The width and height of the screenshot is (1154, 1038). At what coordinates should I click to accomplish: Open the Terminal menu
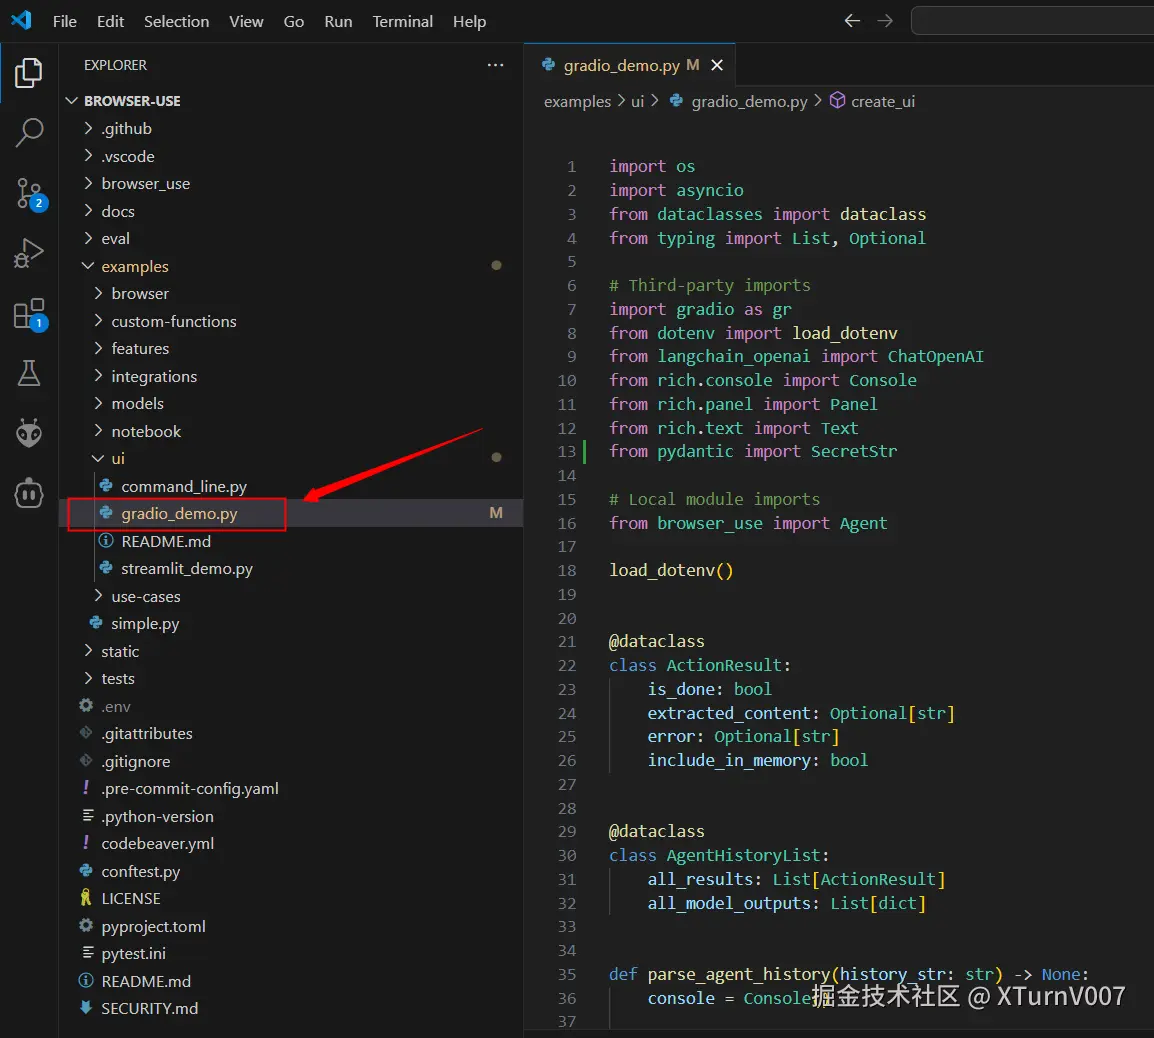[402, 21]
